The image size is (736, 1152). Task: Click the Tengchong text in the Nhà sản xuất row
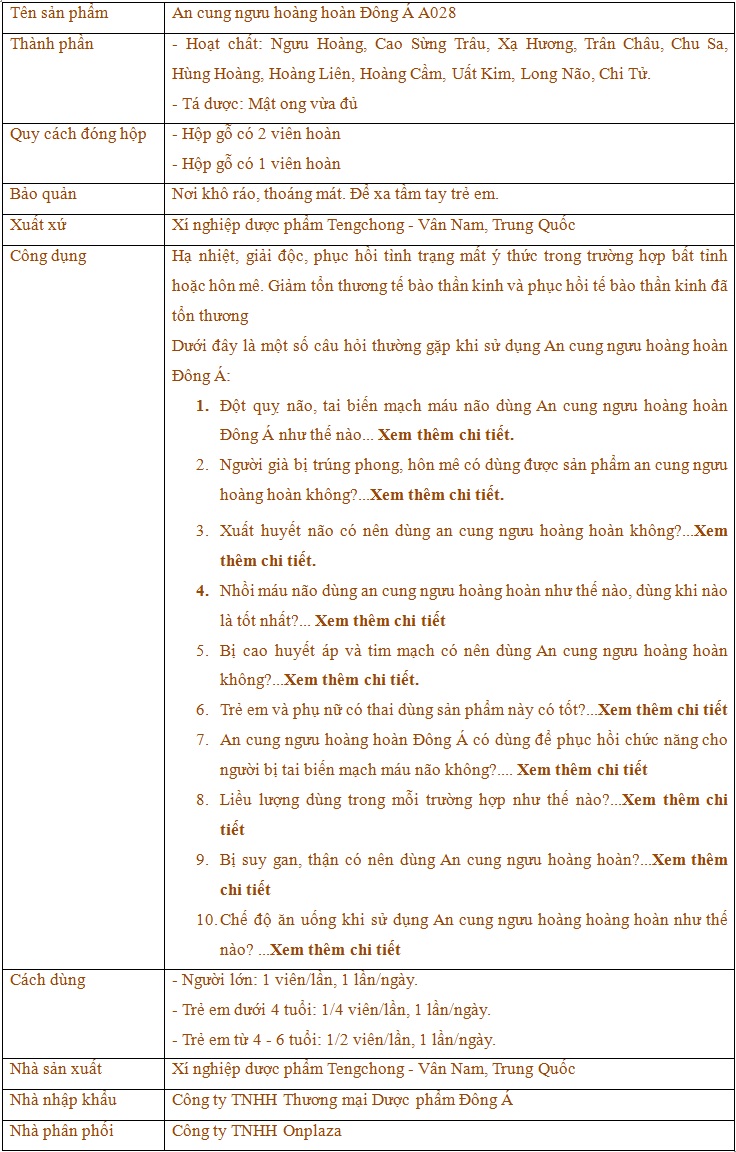[373, 1069]
